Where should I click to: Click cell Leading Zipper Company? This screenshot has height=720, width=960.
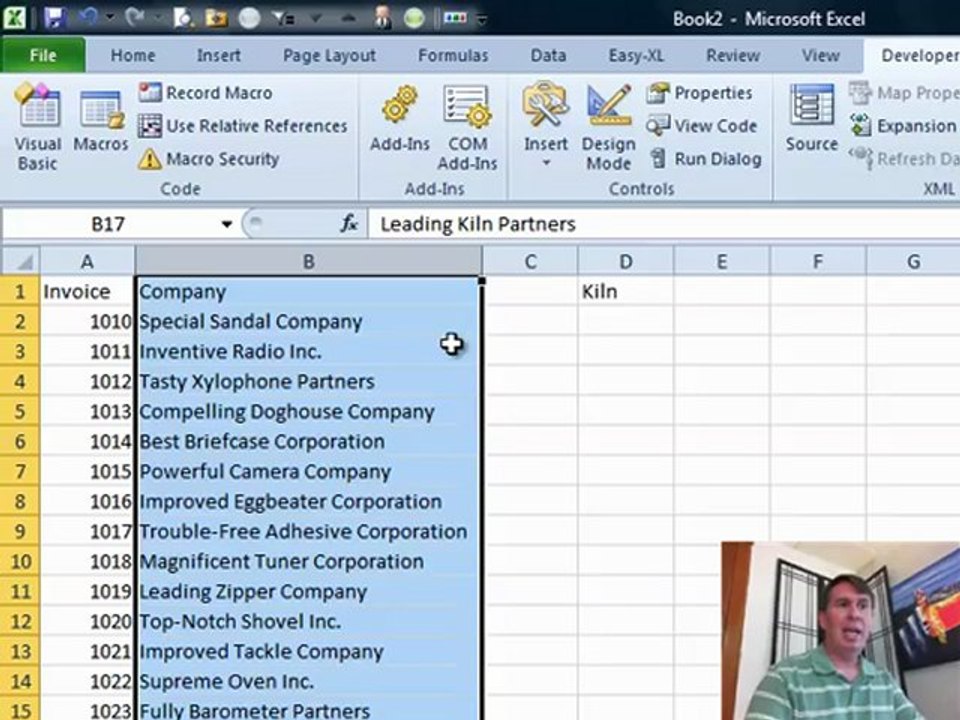point(309,591)
